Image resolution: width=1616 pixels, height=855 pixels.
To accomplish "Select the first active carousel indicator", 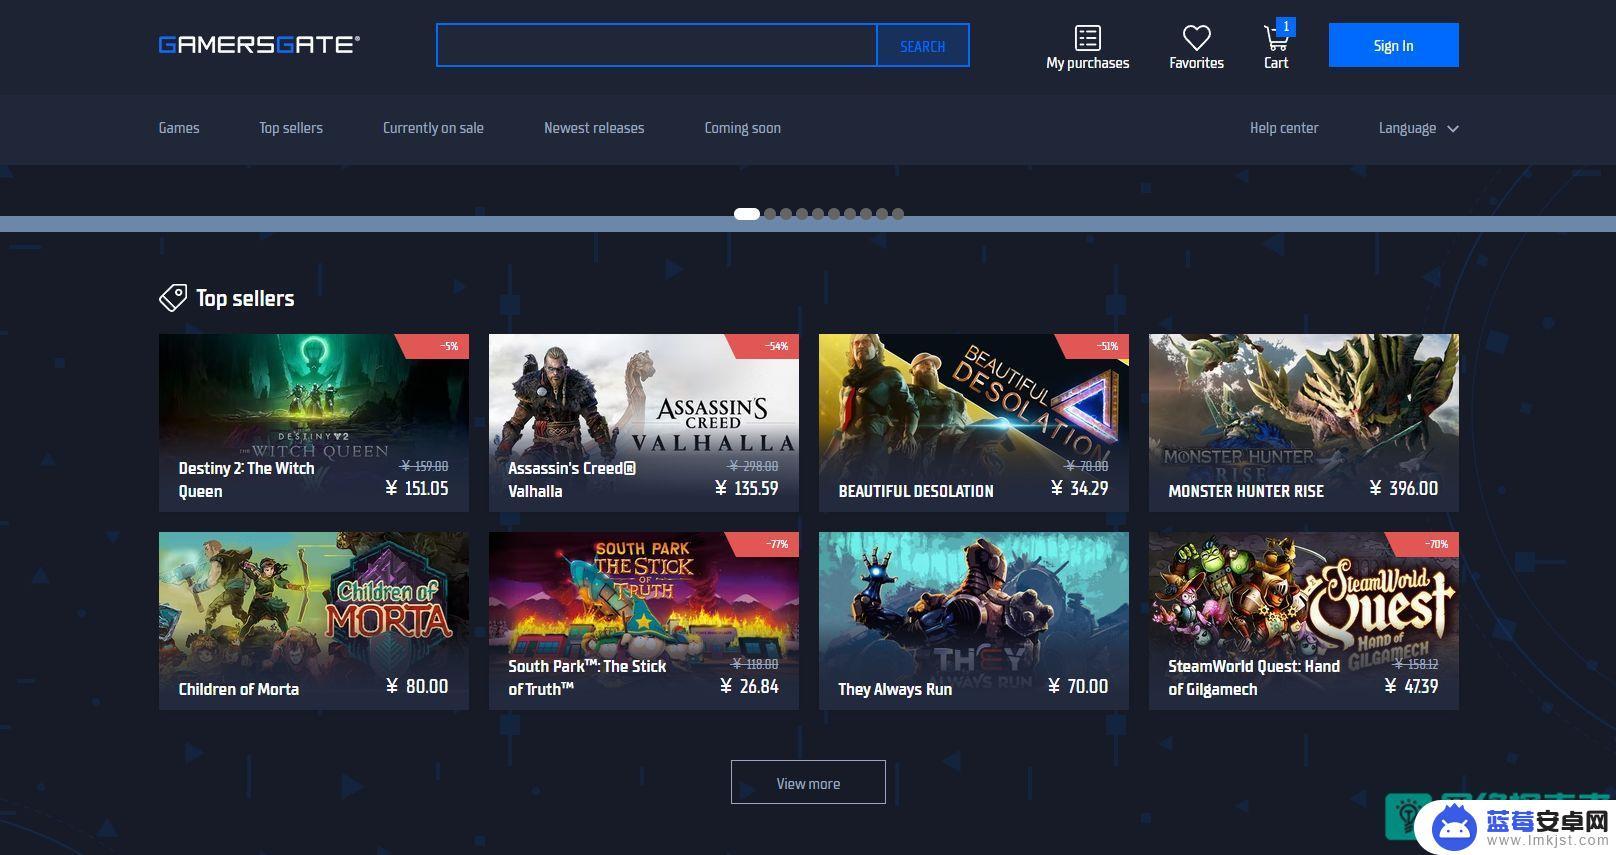I will [747, 214].
